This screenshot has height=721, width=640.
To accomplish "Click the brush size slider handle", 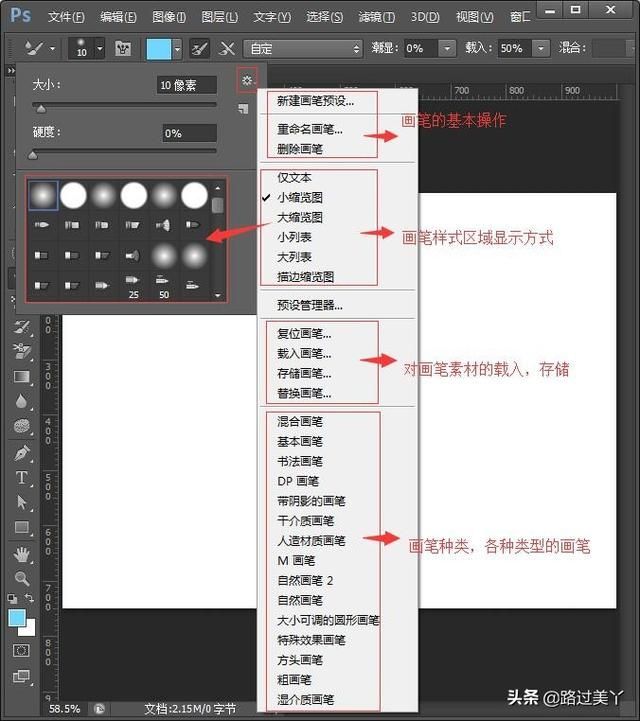I will point(41,109).
